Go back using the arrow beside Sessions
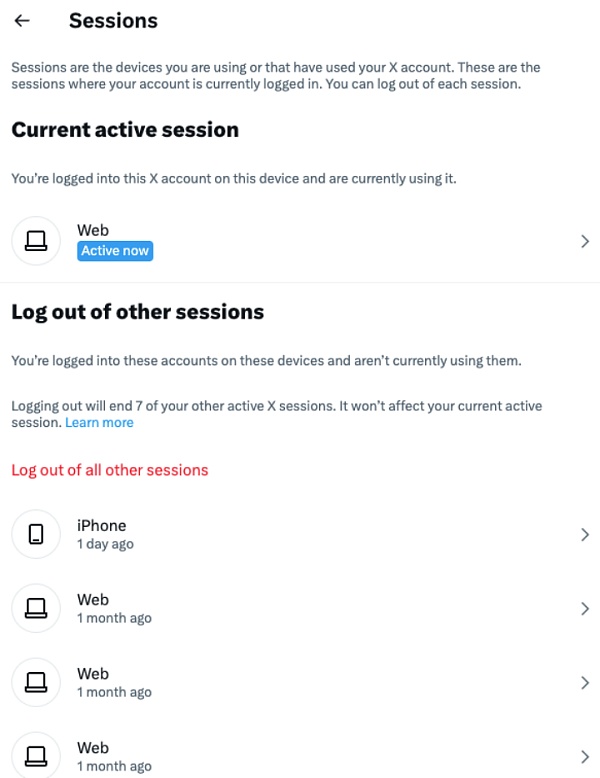The height and width of the screenshot is (778, 600). click(22, 21)
